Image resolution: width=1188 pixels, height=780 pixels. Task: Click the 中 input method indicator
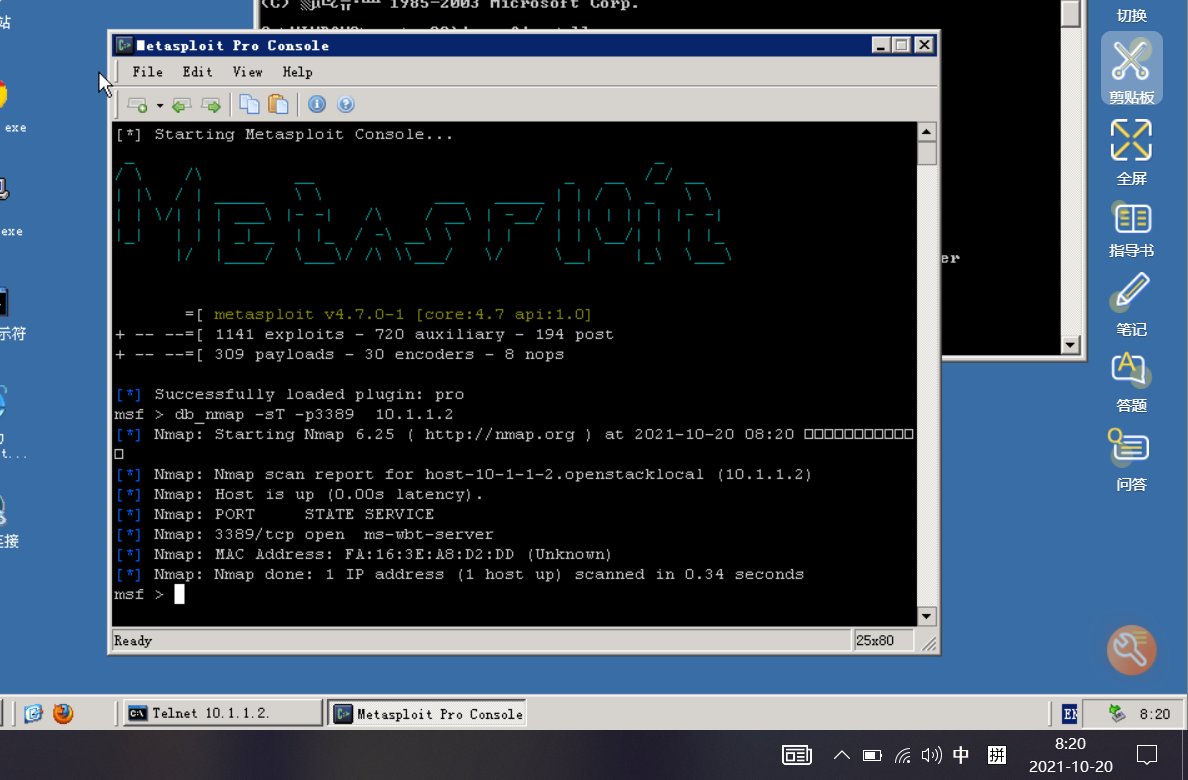point(961,755)
